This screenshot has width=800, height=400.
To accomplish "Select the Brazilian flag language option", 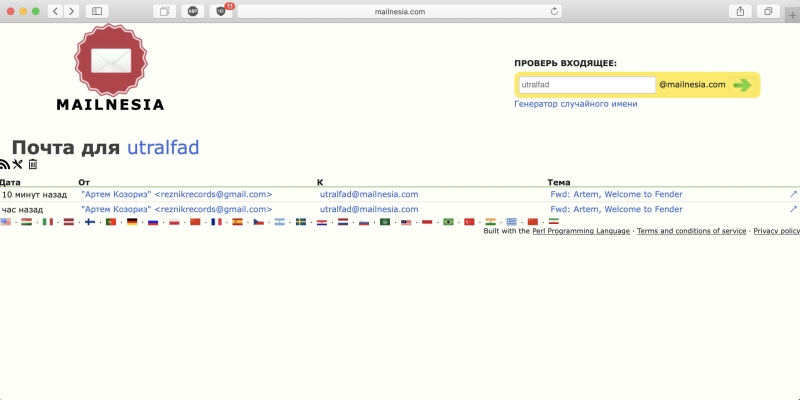I will tap(448, 222).
